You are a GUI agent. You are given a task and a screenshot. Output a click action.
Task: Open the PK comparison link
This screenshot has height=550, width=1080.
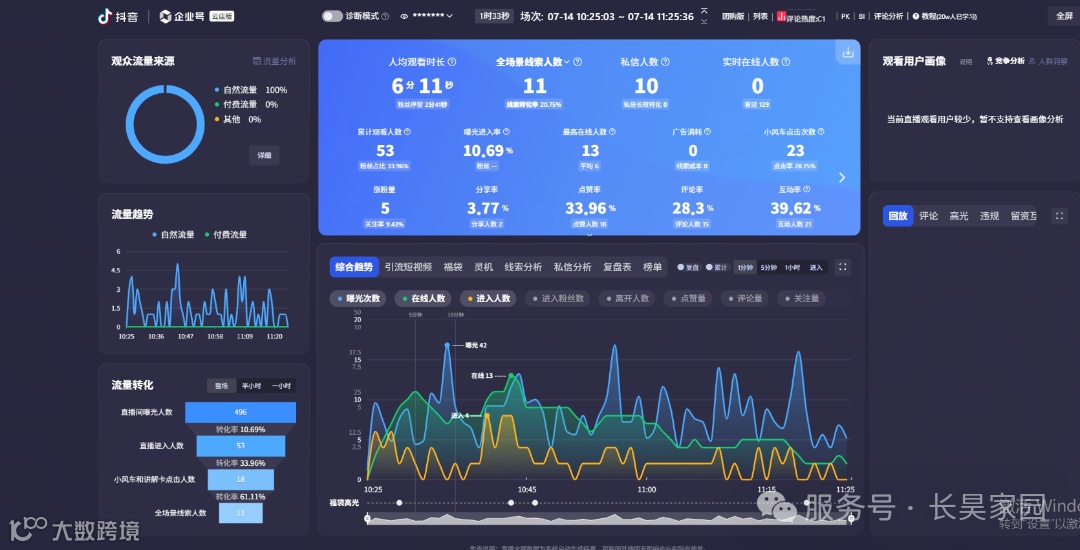[845, 17]
